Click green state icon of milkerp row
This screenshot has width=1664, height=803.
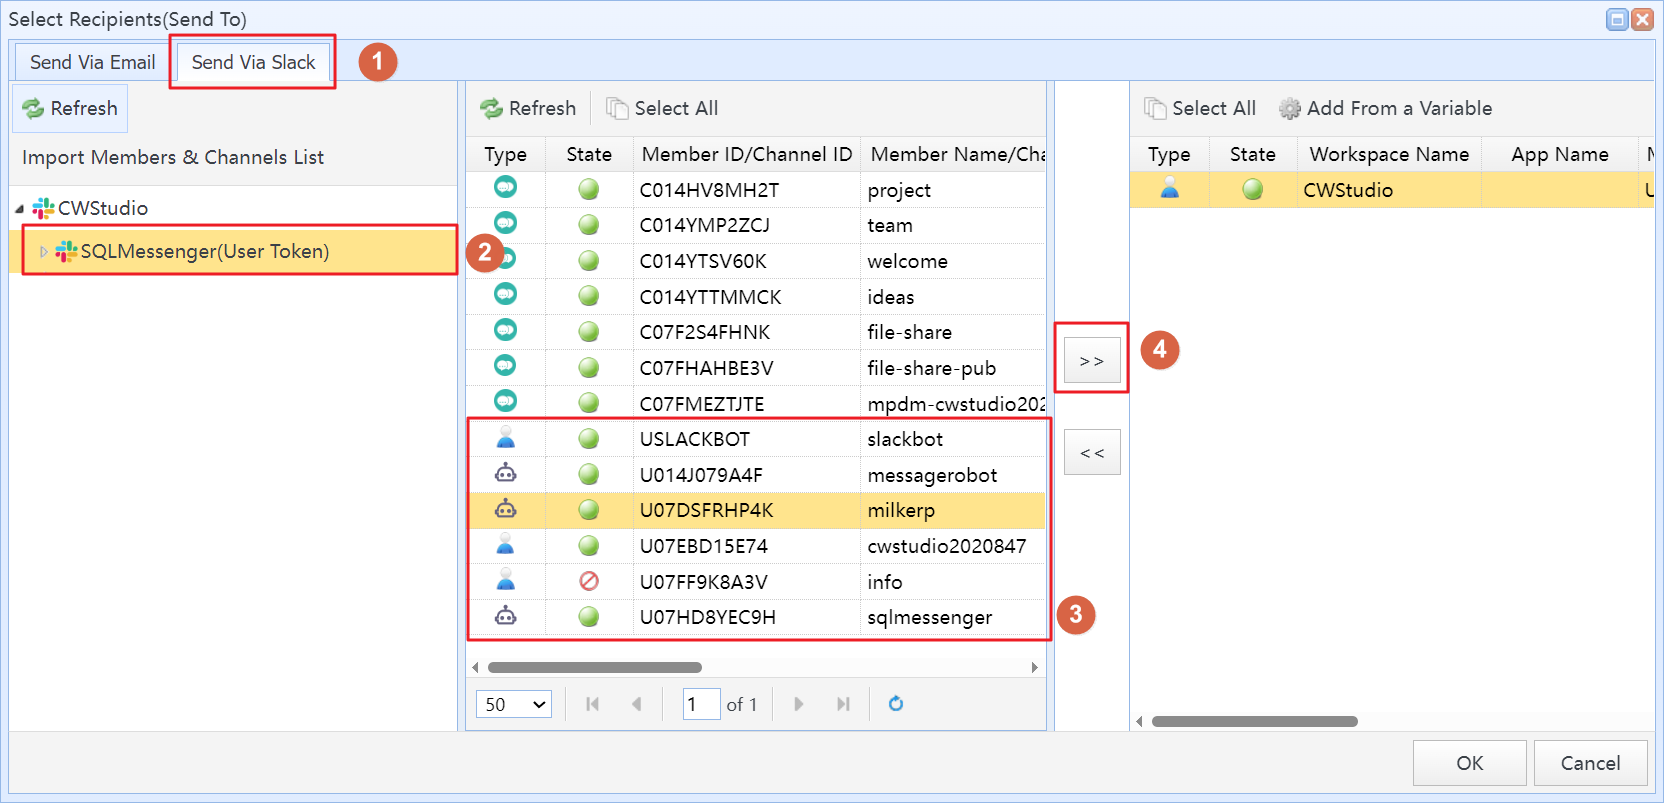click(x=589, y=510)
